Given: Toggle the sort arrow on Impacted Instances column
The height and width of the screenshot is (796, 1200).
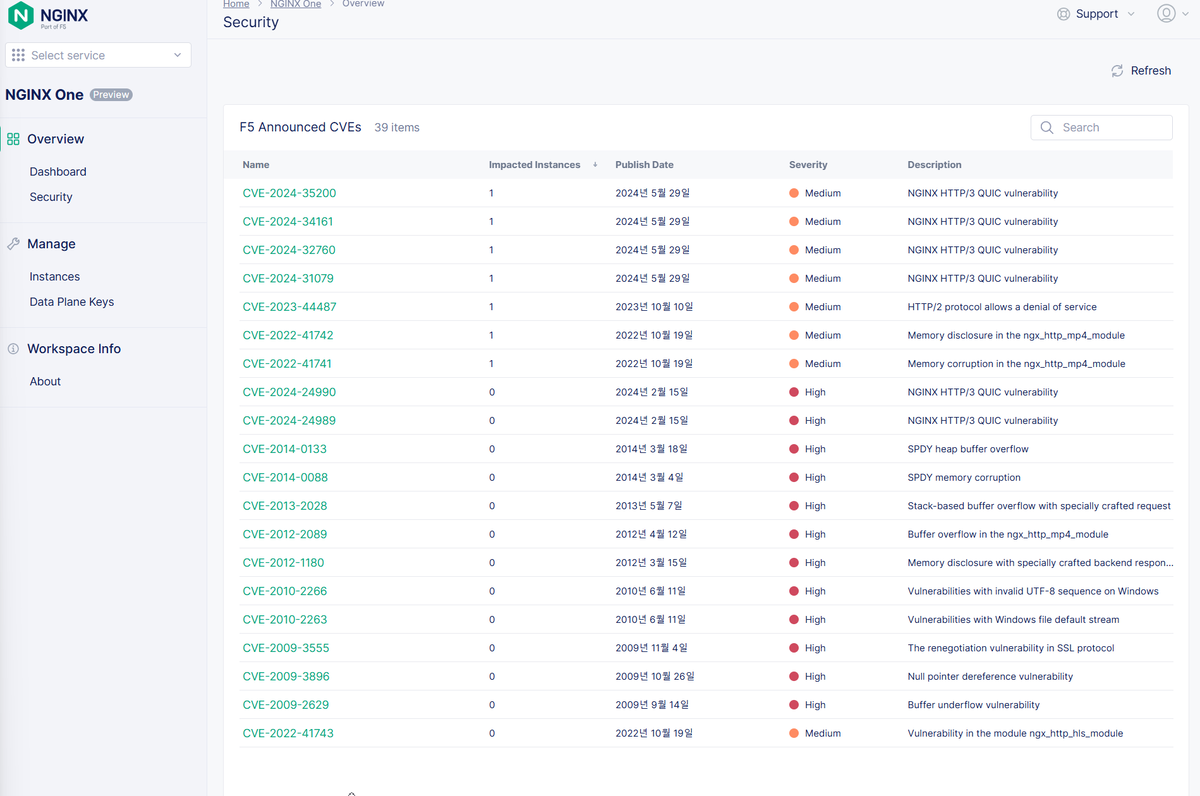Looking at the screenshot, I should point(596,165).
